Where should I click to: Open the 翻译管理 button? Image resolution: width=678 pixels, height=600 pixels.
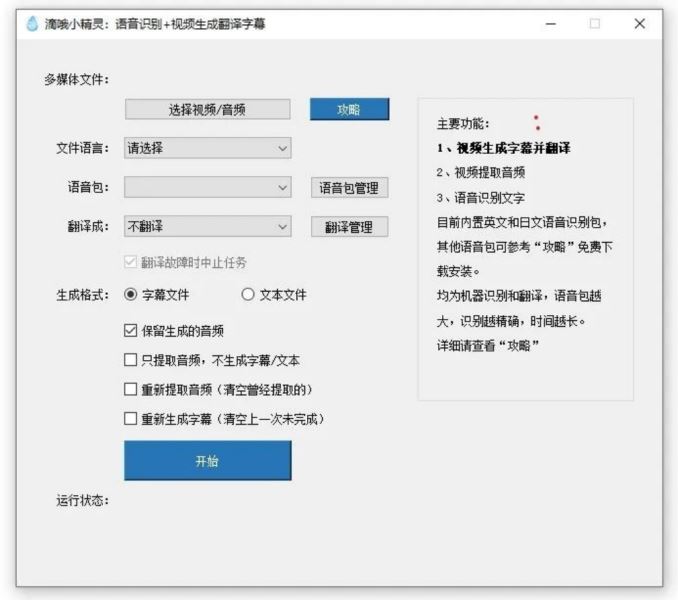349,227
